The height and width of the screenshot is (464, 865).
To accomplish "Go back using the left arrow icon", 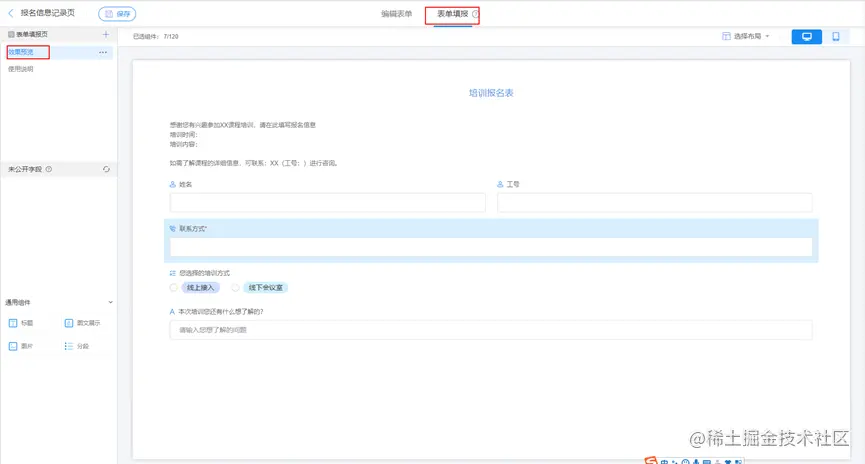I will pyautogui.click(x=10, y=13).
